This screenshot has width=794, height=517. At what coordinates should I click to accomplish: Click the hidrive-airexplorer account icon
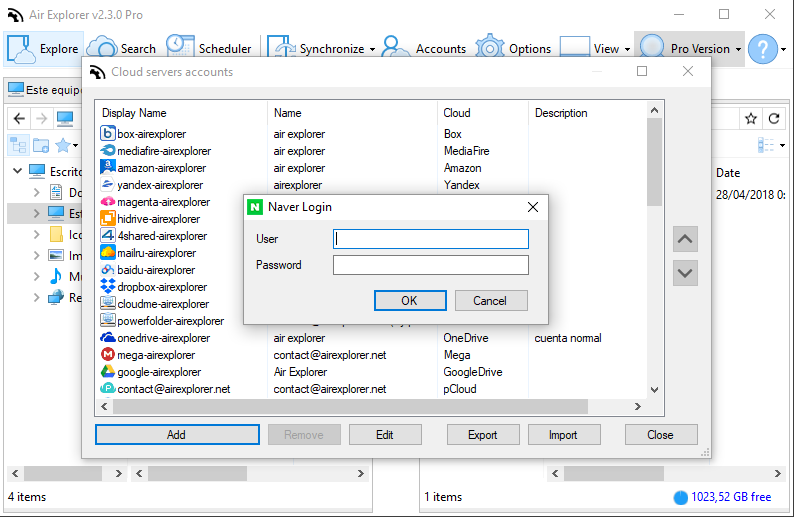click(107, 218)
